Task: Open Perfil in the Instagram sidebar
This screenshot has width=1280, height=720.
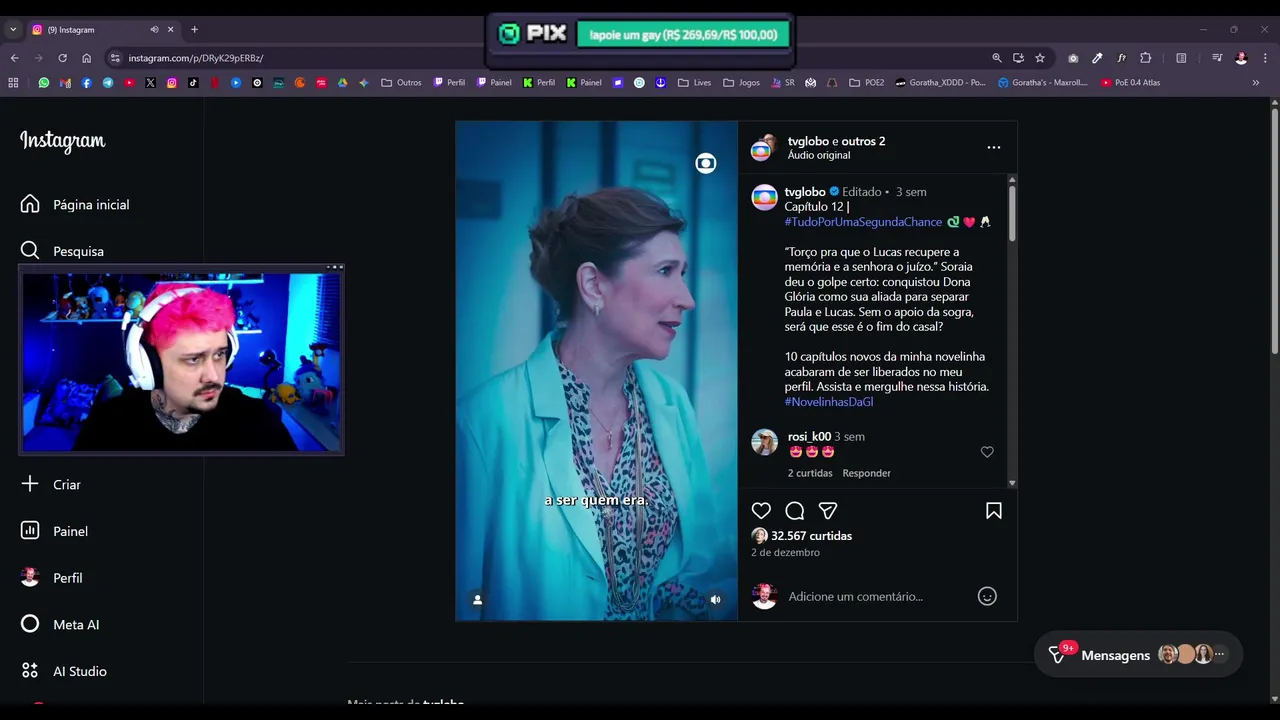Action: (x=51, y=578)
